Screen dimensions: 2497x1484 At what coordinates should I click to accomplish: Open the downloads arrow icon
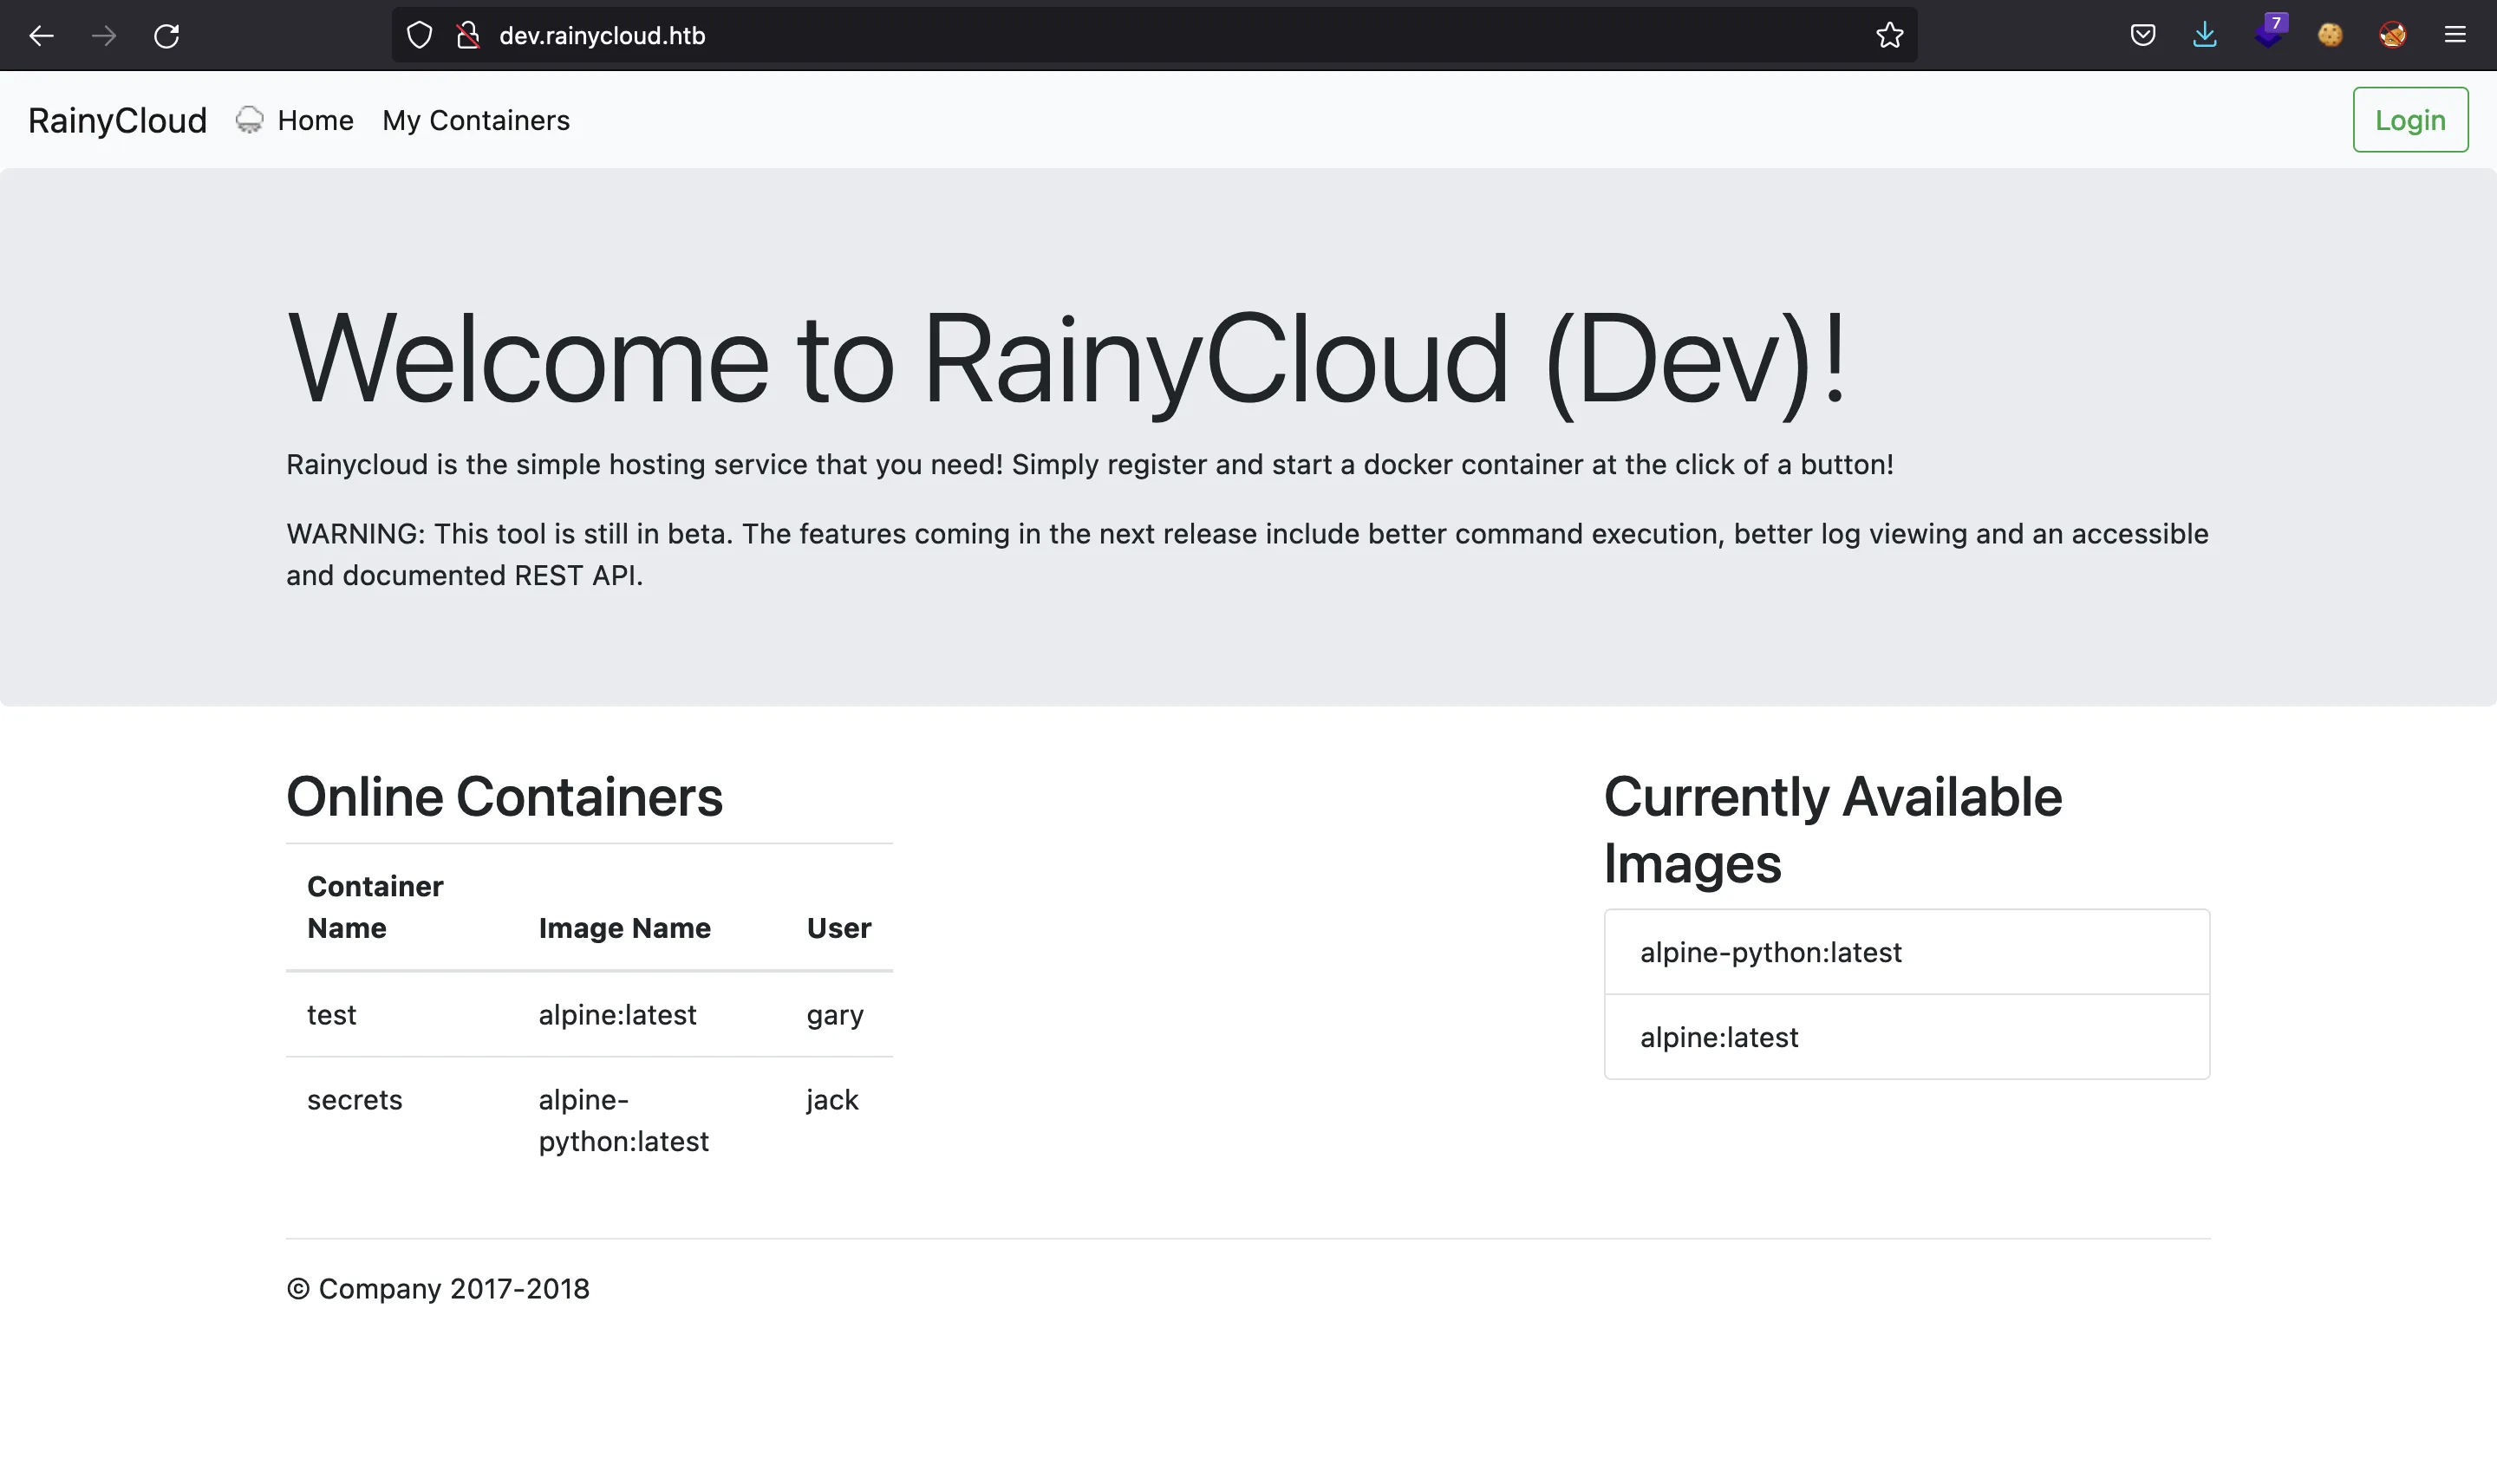pyautogui.click(x=2205, y=35)
